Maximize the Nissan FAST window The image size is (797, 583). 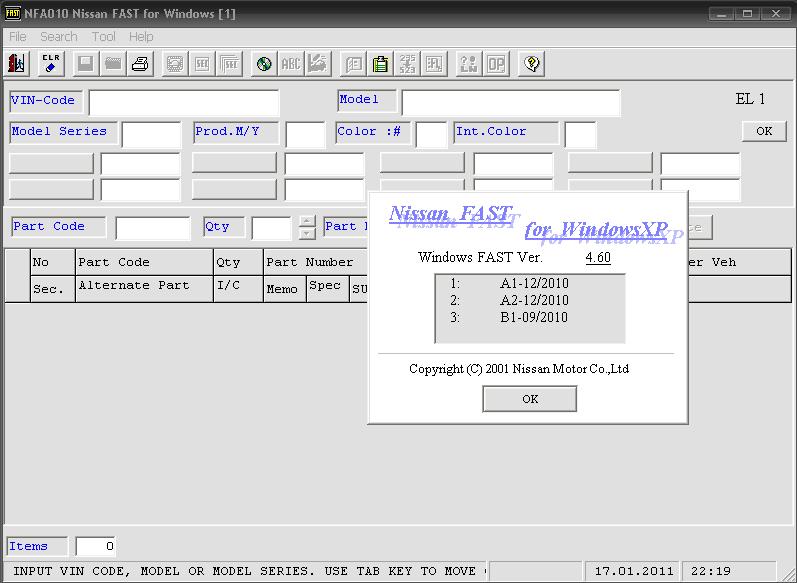coord(747,14)
